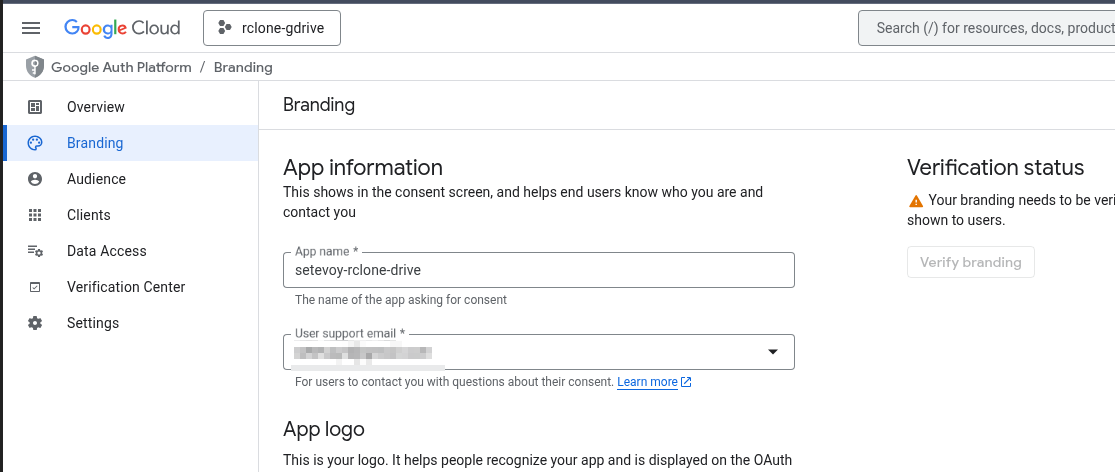Click the Overview dashboard icon
This screenshot has height=472, width=1115.
tap(35, 107)
